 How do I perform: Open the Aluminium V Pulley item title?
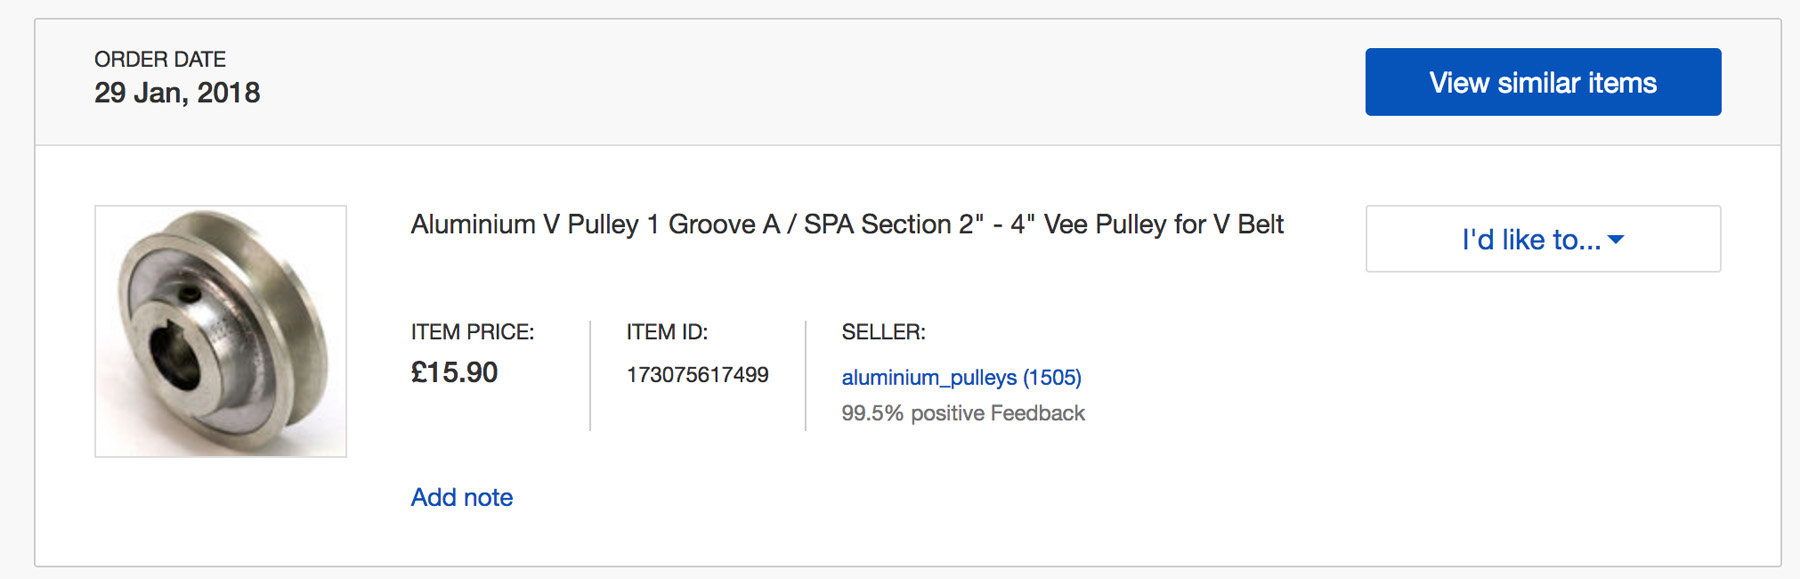tap(847, 224)
